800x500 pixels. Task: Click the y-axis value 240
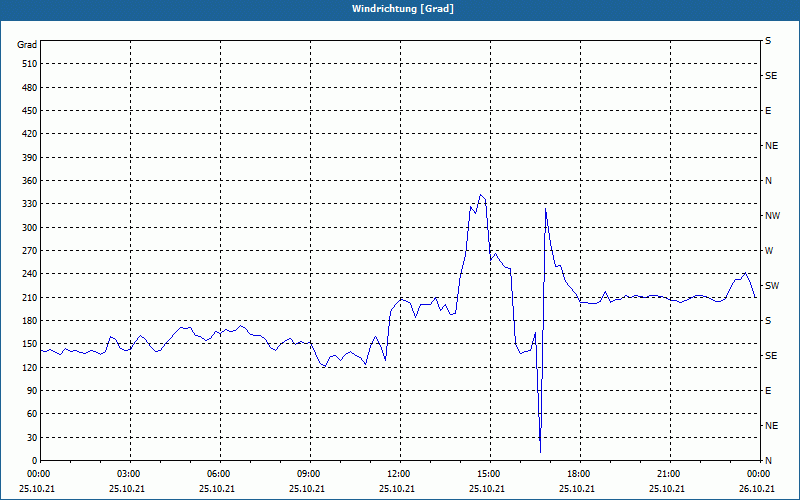tap(30, 274)
